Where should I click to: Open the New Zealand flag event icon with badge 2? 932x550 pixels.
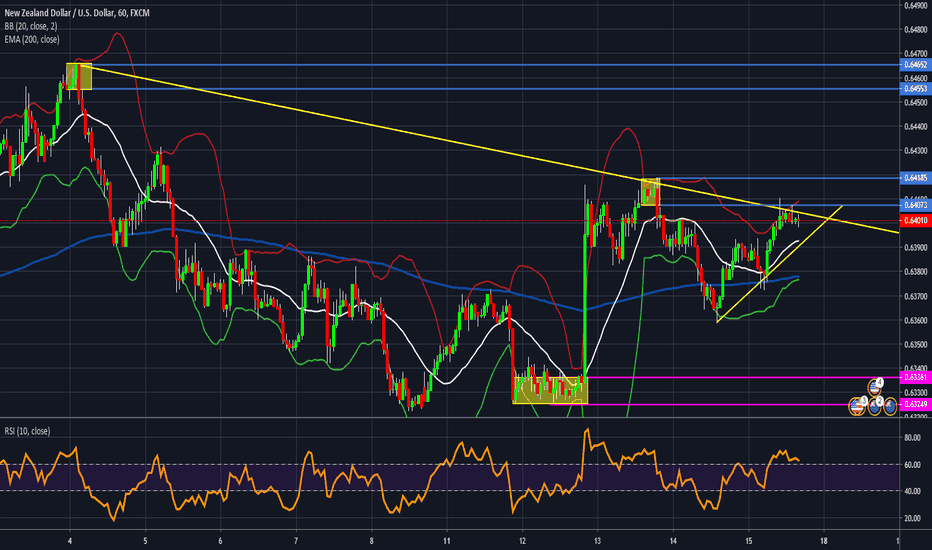(x=875, y=406)
